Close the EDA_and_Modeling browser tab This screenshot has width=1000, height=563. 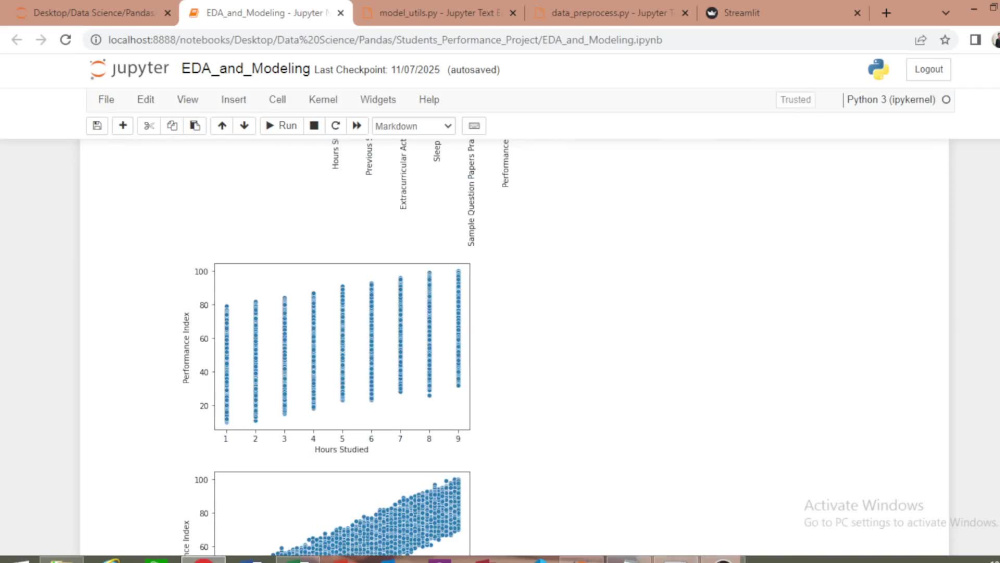(341, 13)
